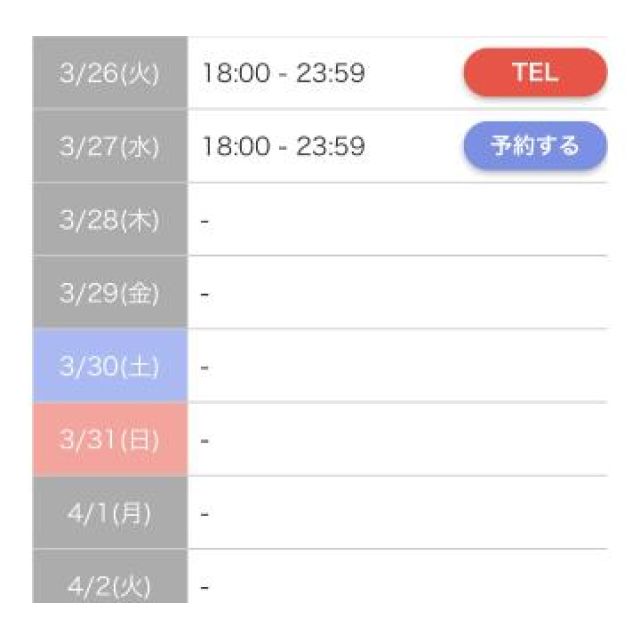640x640 pixels.
Task: Select the 3/26(火) date cell
Action: point(110,73)
